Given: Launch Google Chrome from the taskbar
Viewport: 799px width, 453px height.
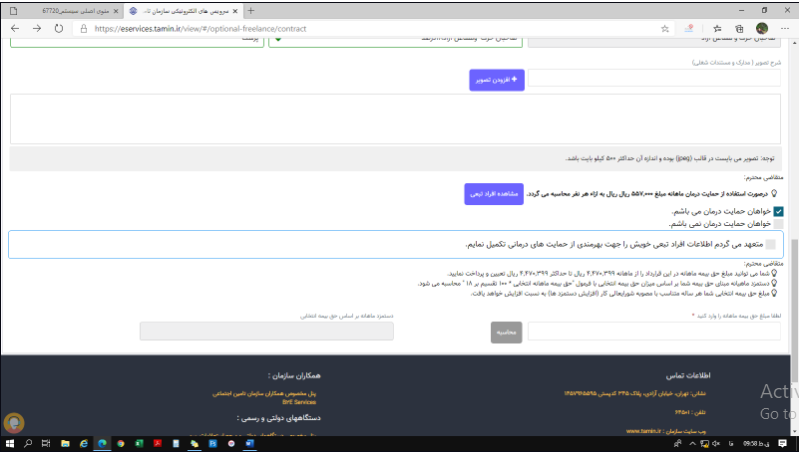Looking at the screenshot, I should [x=120, y=444].
